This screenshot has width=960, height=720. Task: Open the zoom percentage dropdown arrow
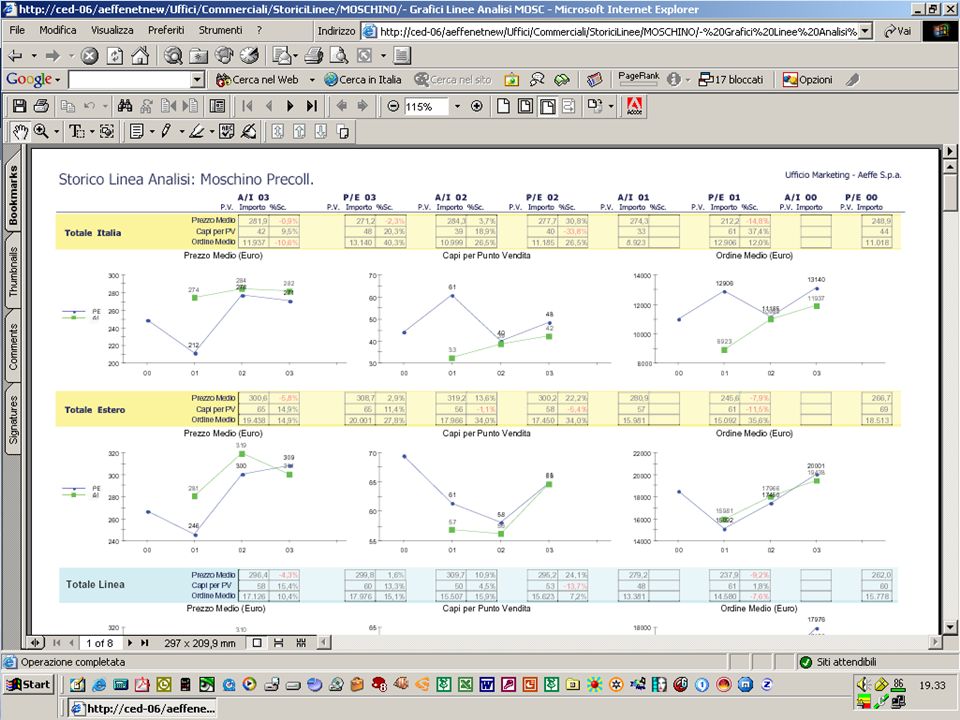[457, 107]
